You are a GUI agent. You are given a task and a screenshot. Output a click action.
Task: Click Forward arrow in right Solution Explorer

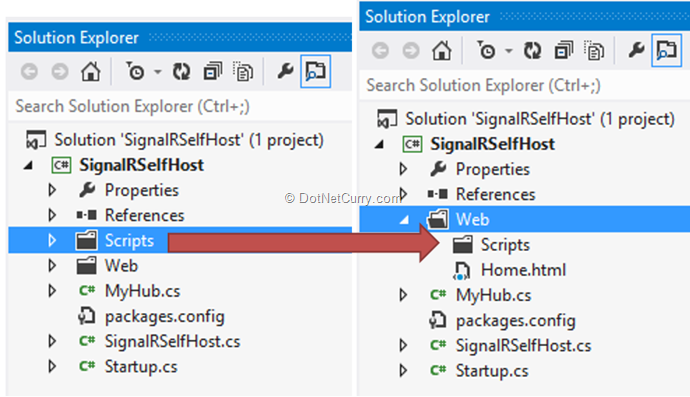[411, 51]
